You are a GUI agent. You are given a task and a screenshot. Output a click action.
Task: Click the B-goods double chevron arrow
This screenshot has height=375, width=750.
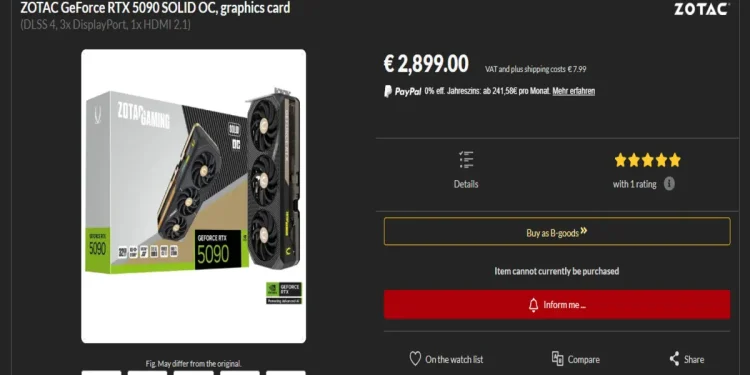click(584, 232)
